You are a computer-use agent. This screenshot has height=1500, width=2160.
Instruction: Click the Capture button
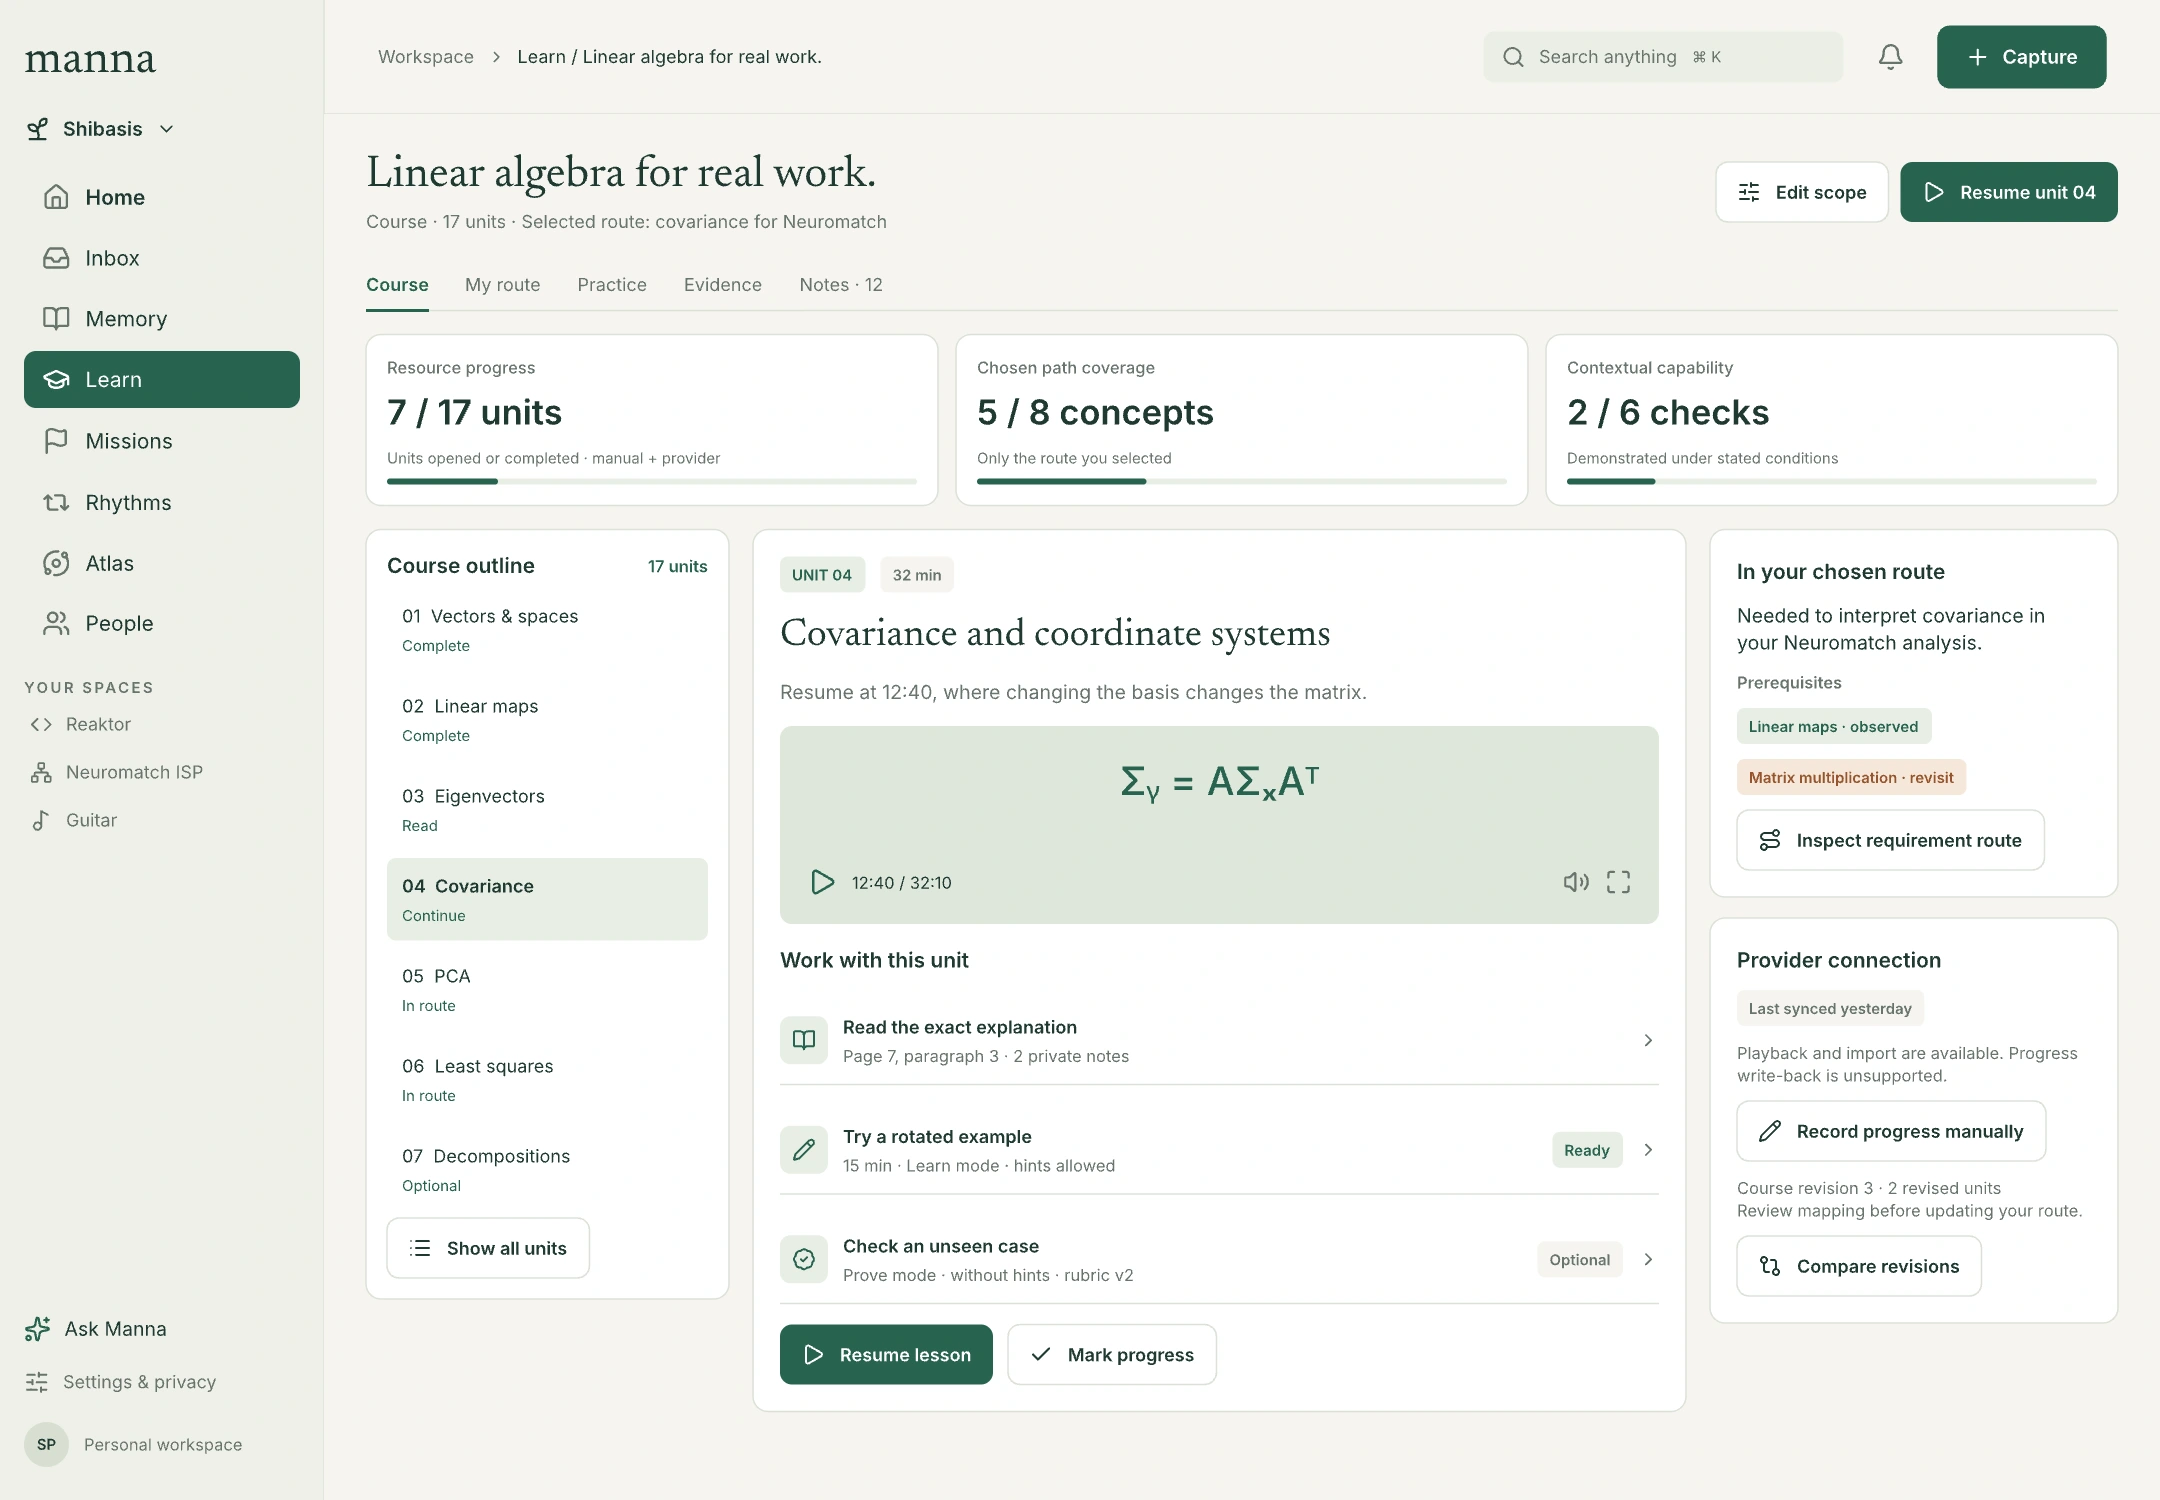(x=2021, y=57)
